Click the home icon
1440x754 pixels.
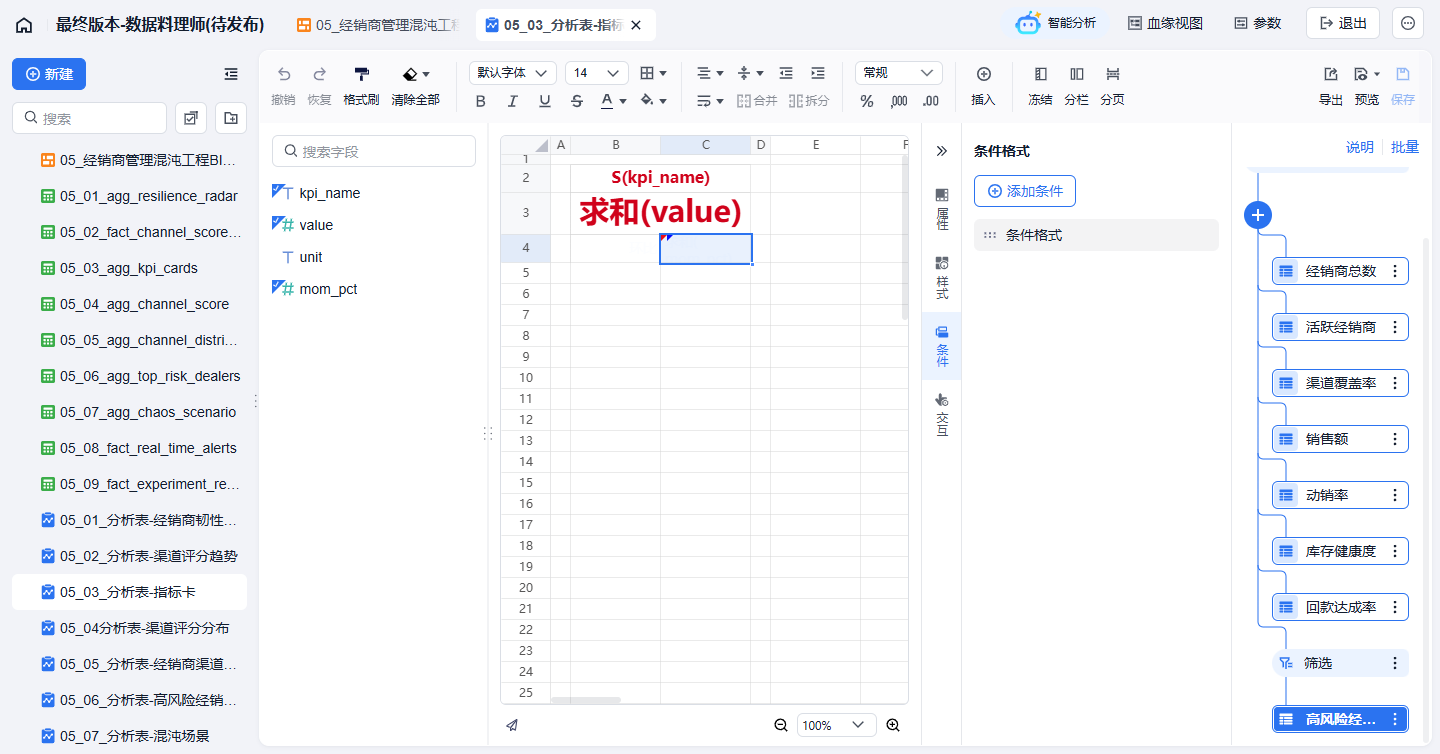click(24, 25)
